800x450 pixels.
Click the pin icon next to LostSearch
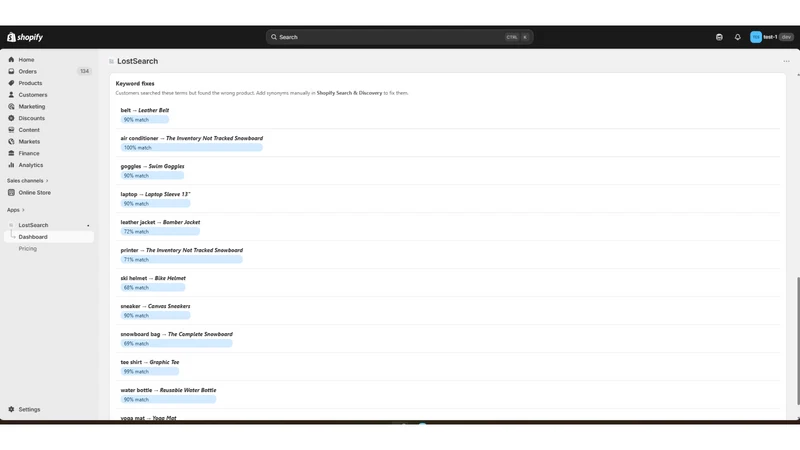point(88,226)
